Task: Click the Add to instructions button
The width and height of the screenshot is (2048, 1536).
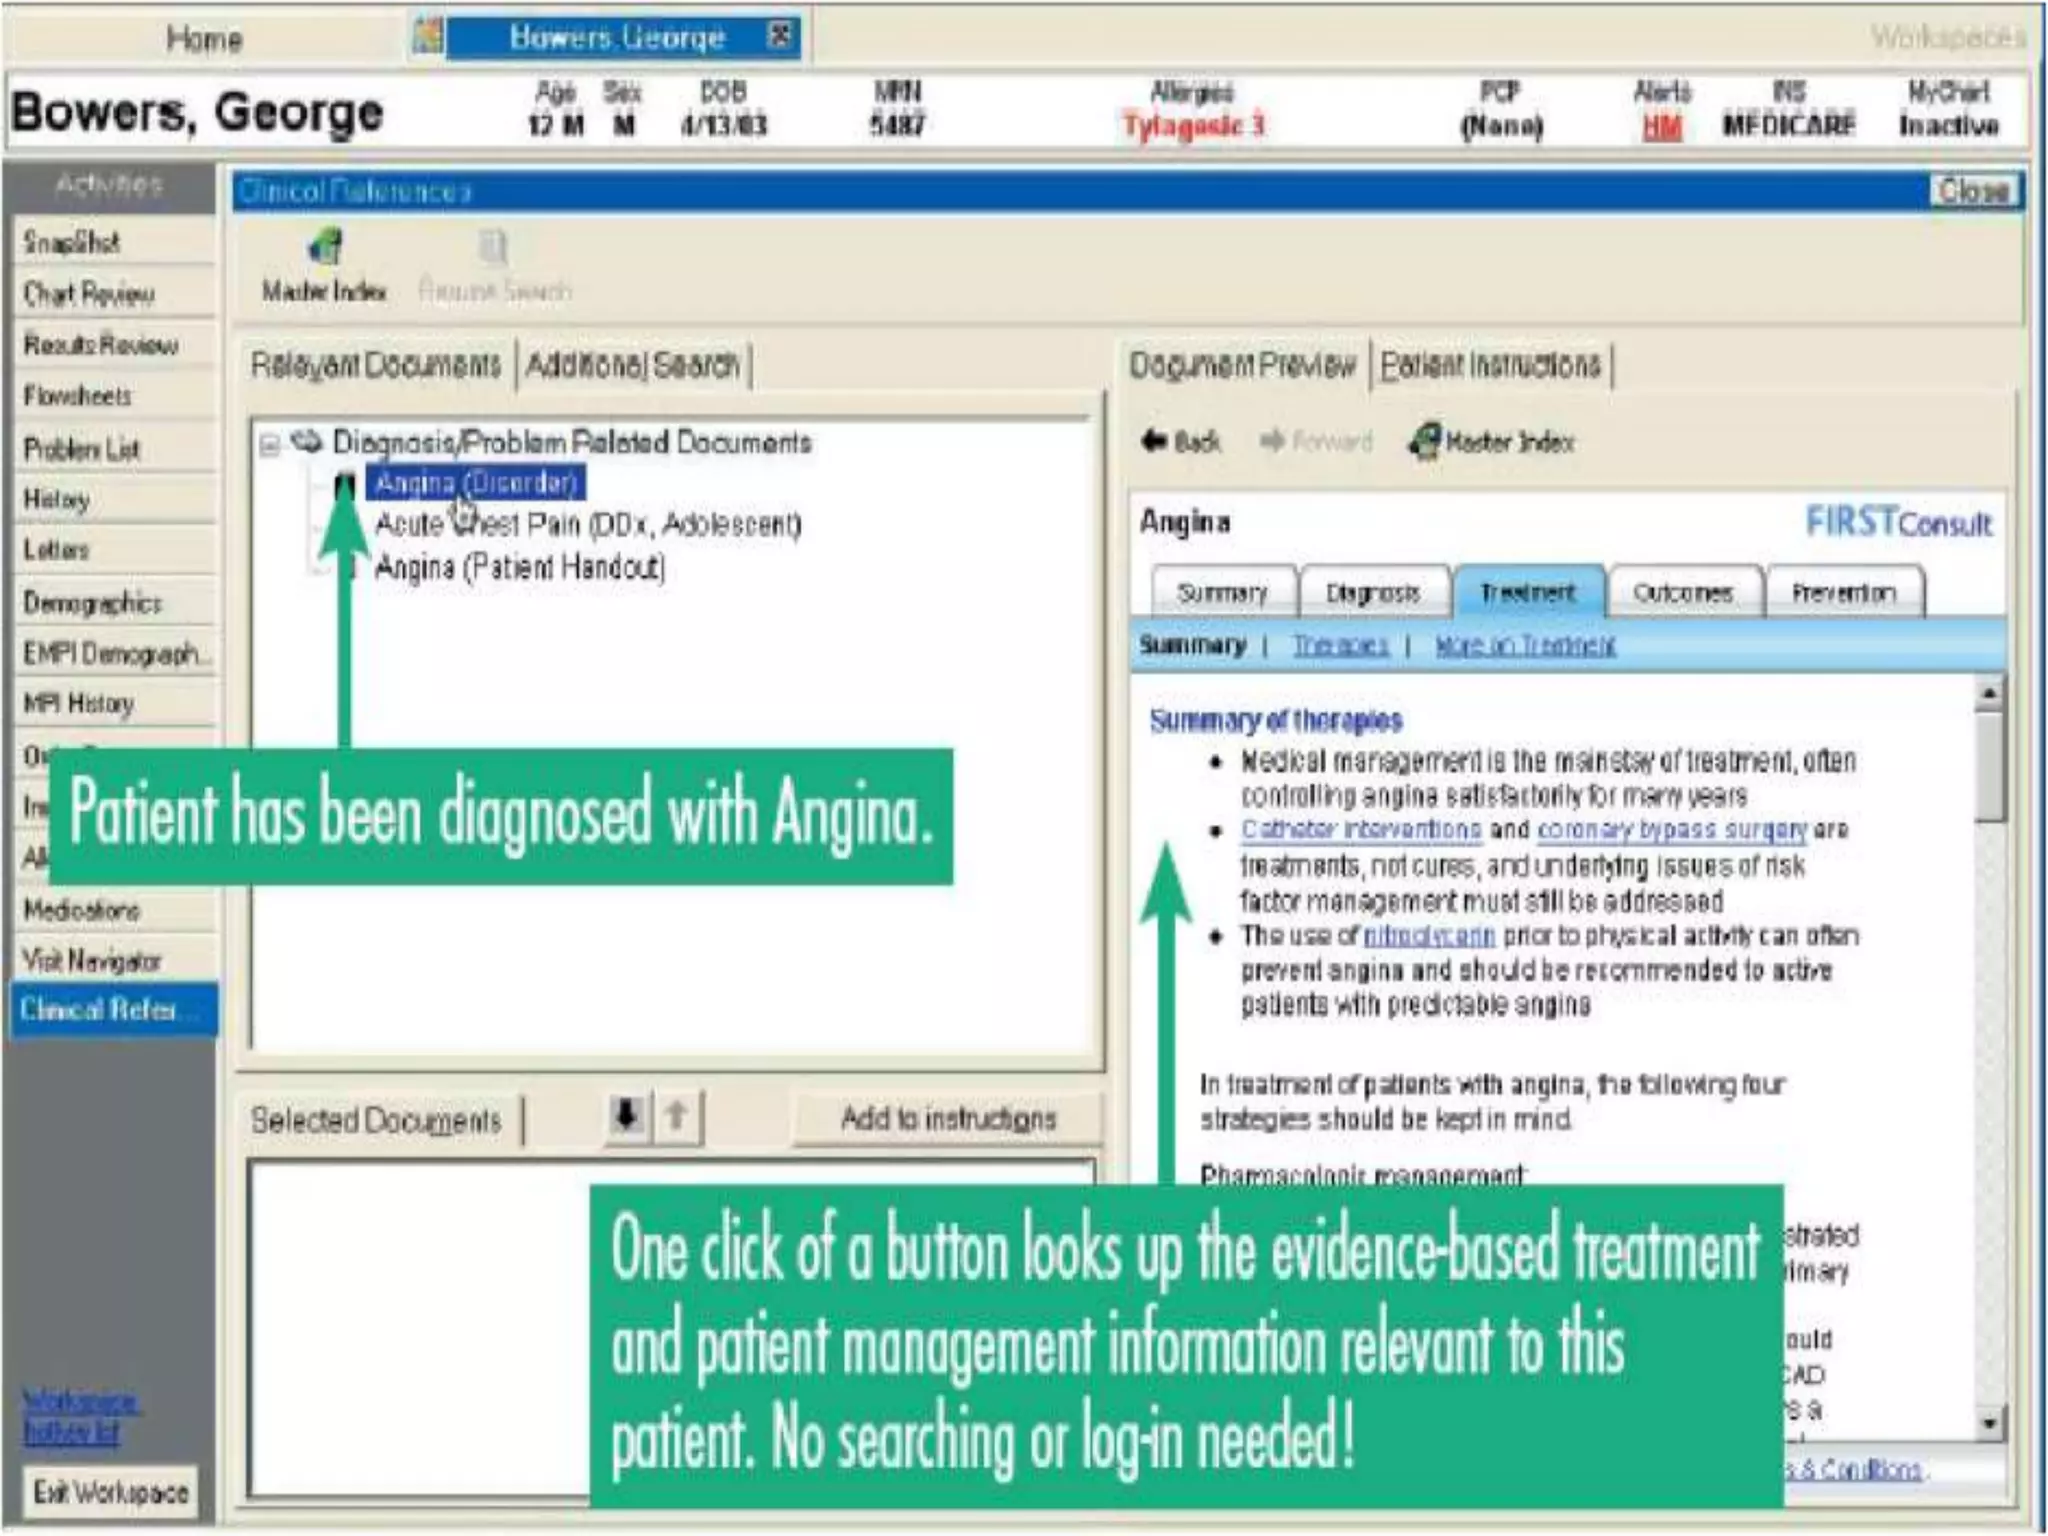Action: click(947, 1118)
